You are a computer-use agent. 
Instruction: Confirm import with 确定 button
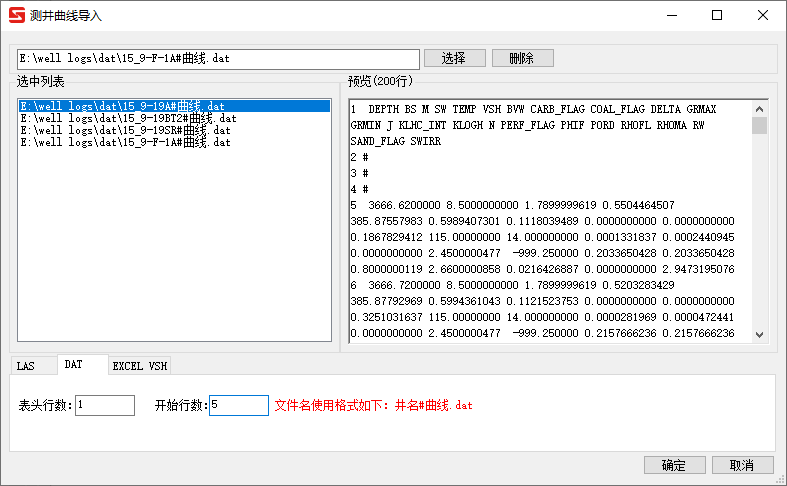pos(675,465)
